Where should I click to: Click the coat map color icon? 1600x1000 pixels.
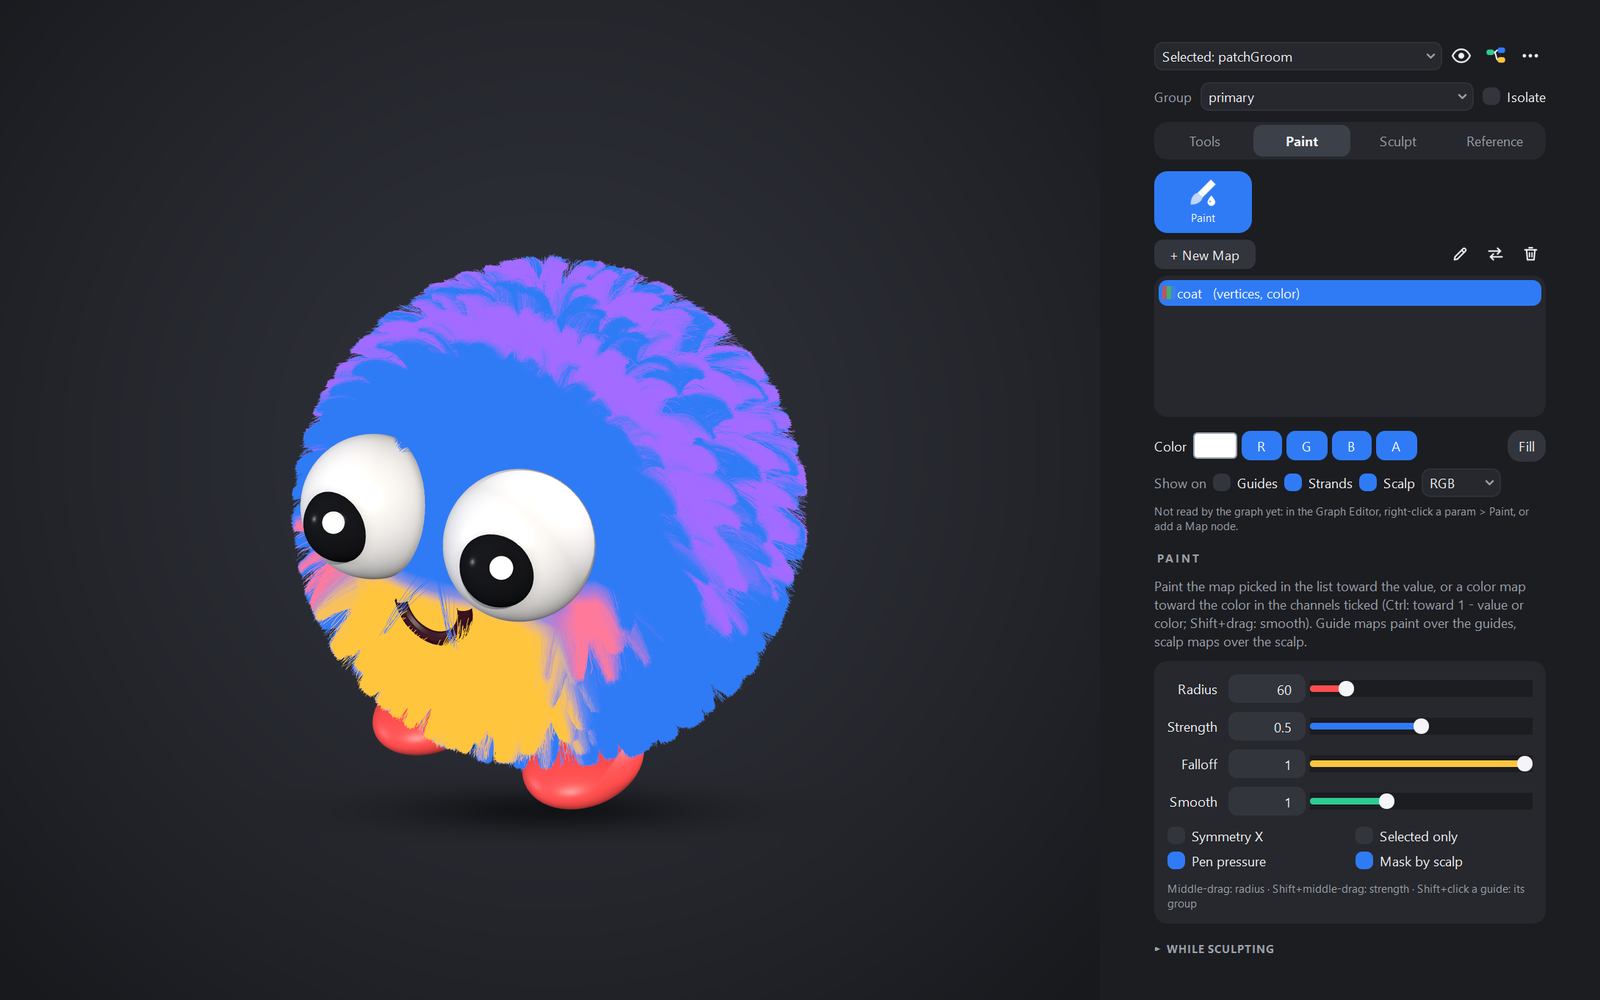pos(1167,293)
